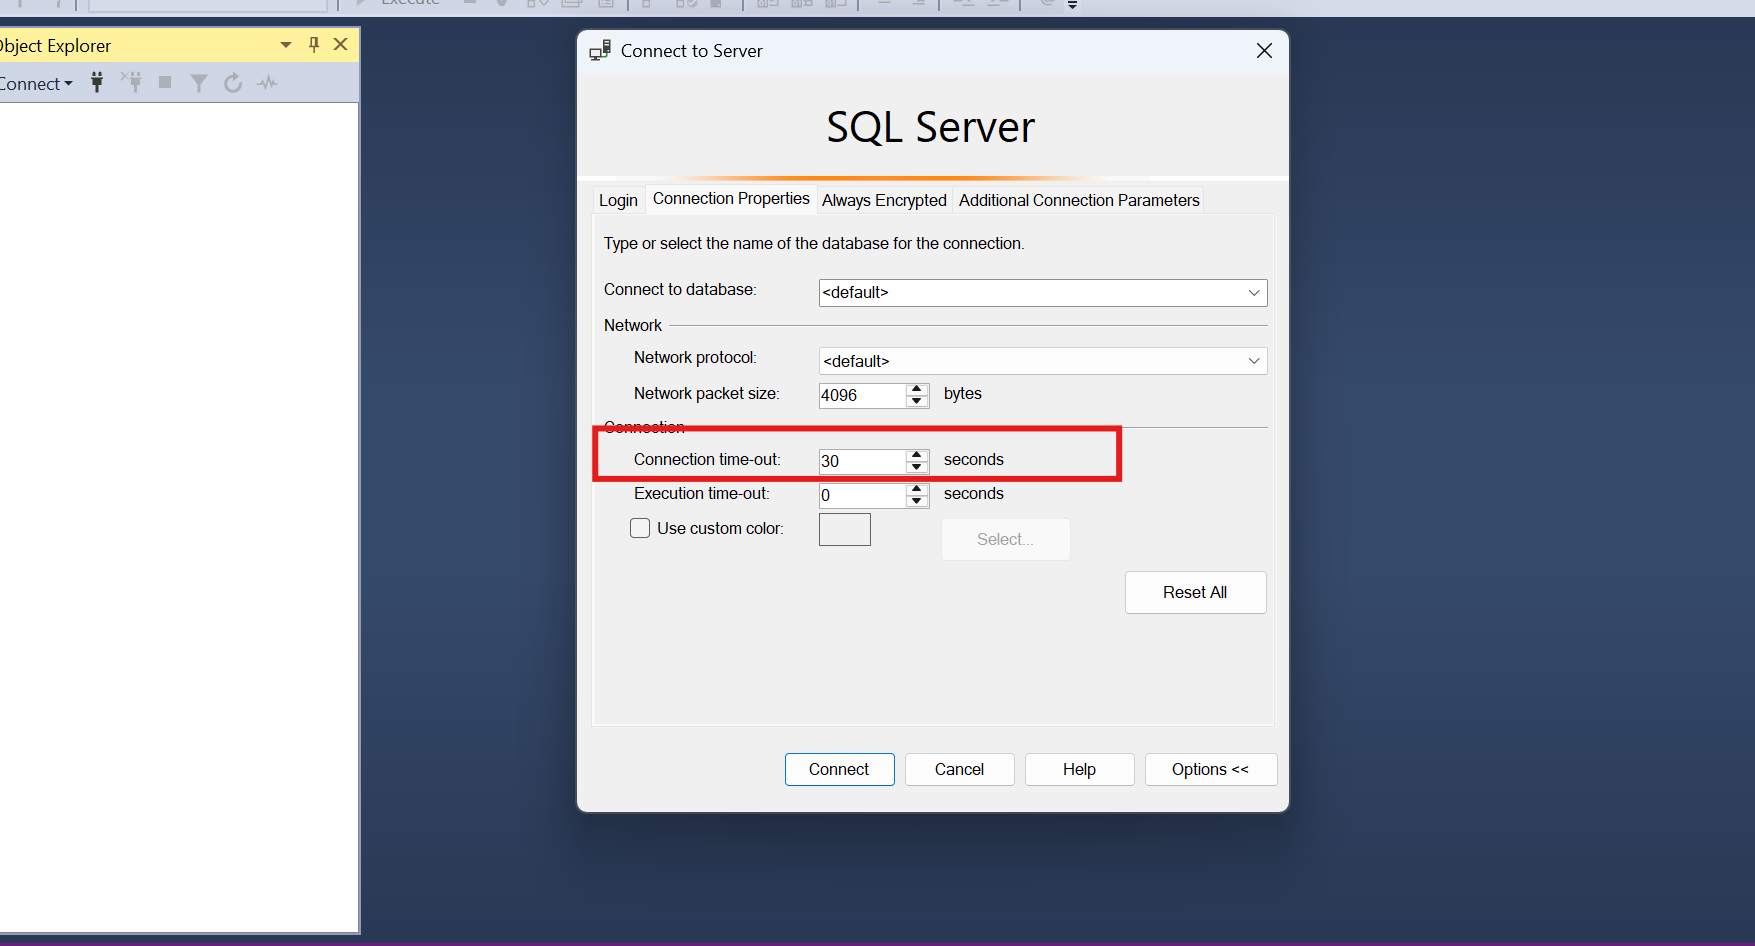The height and width of the screenshot is (946, 1755).
Task: Expand the Network protocol dropdown
Action: [1253, 361]
